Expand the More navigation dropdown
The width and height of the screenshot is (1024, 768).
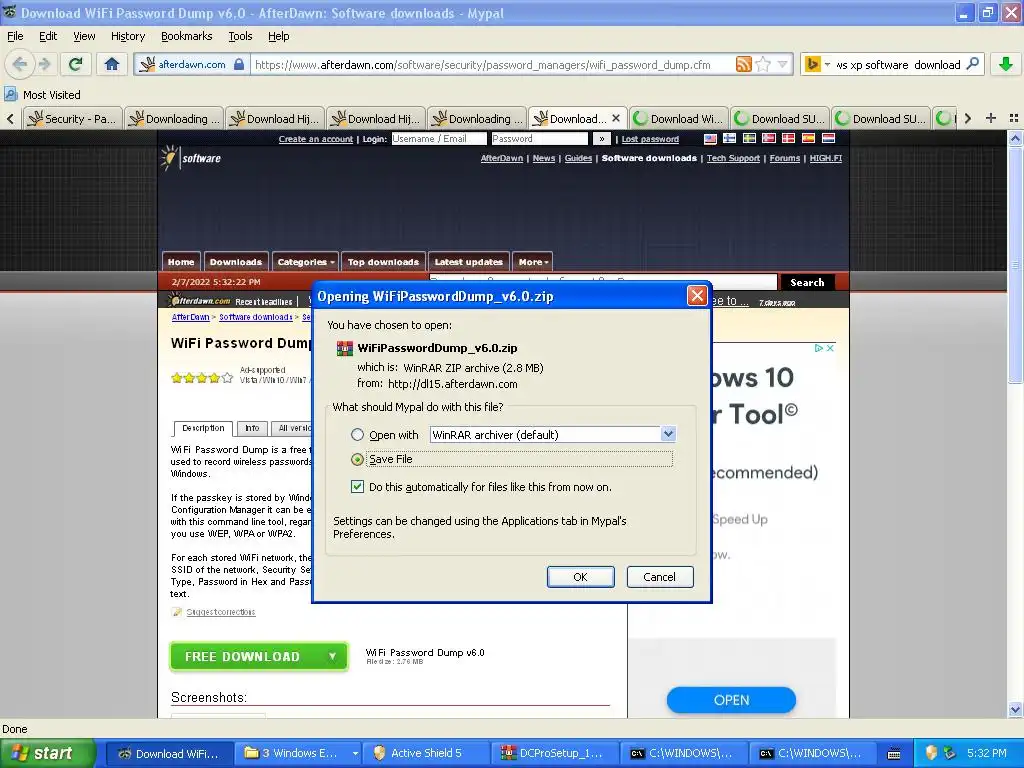(533, 262)
